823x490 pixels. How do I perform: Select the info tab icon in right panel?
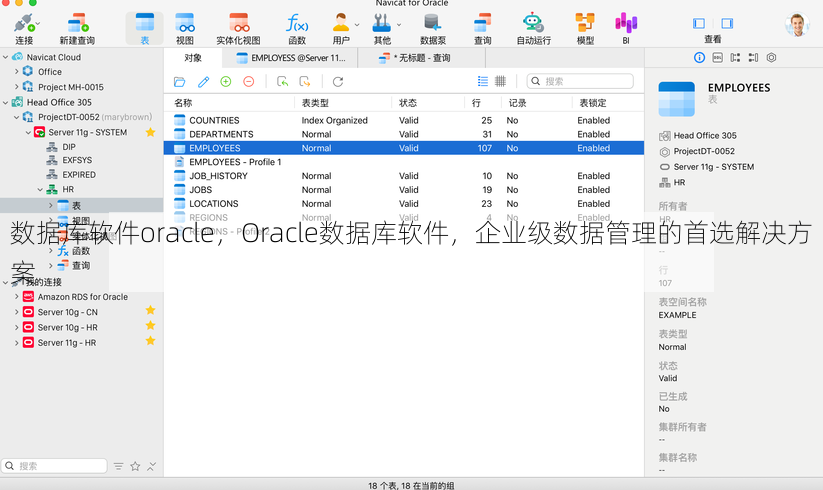[699, 58]
